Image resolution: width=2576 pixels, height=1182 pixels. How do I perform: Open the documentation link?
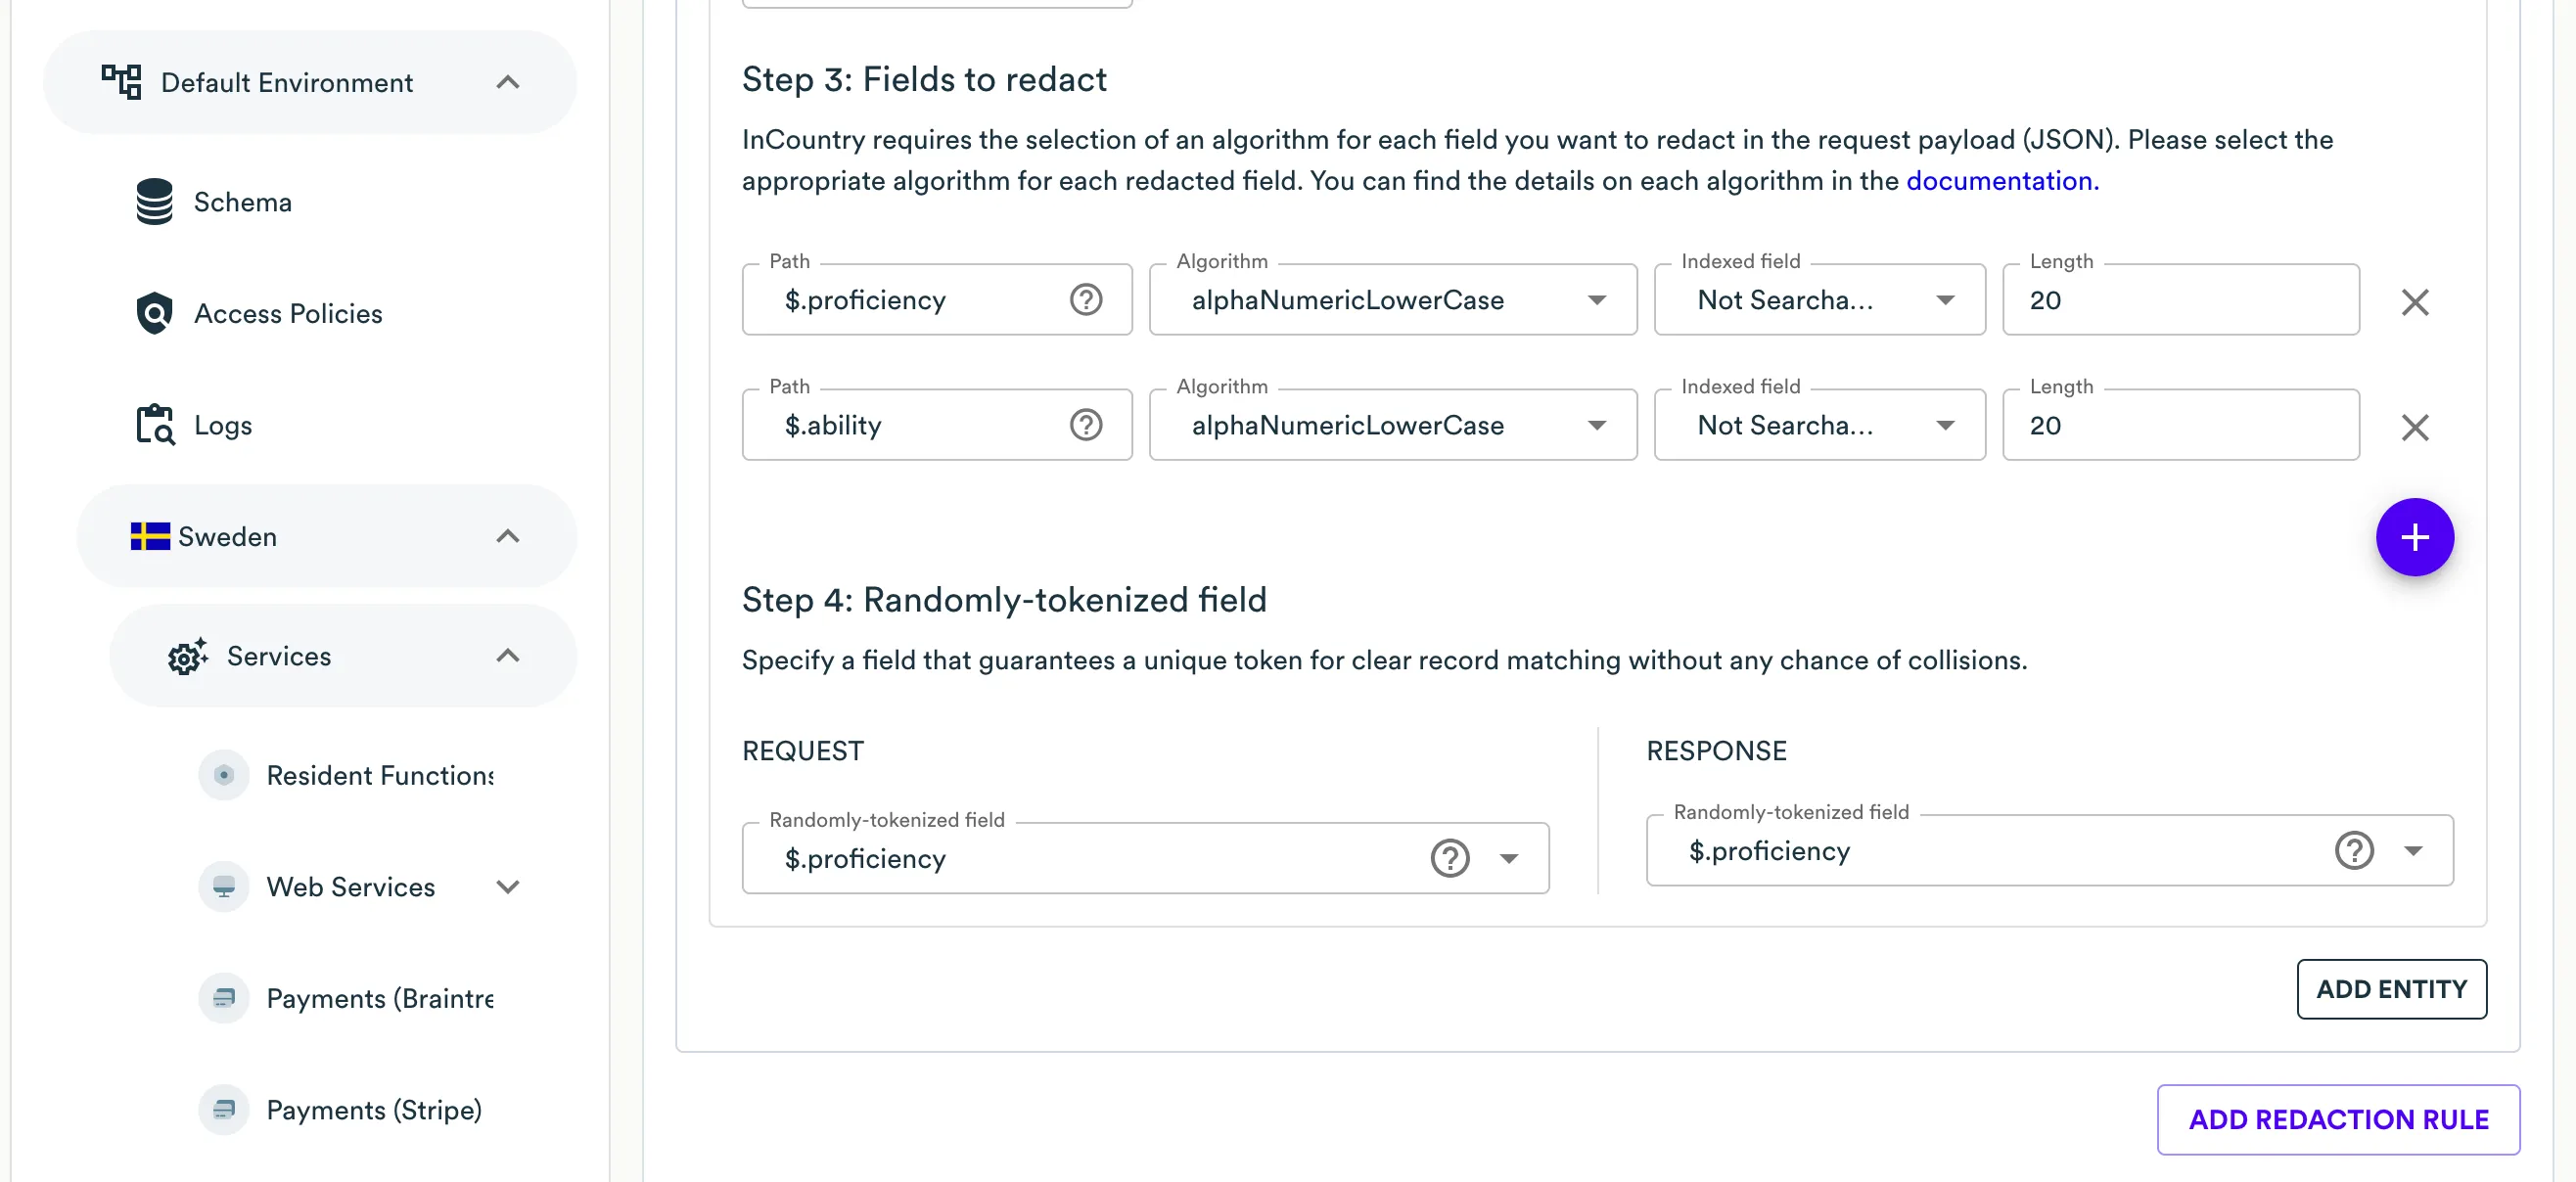[2001, 181]
